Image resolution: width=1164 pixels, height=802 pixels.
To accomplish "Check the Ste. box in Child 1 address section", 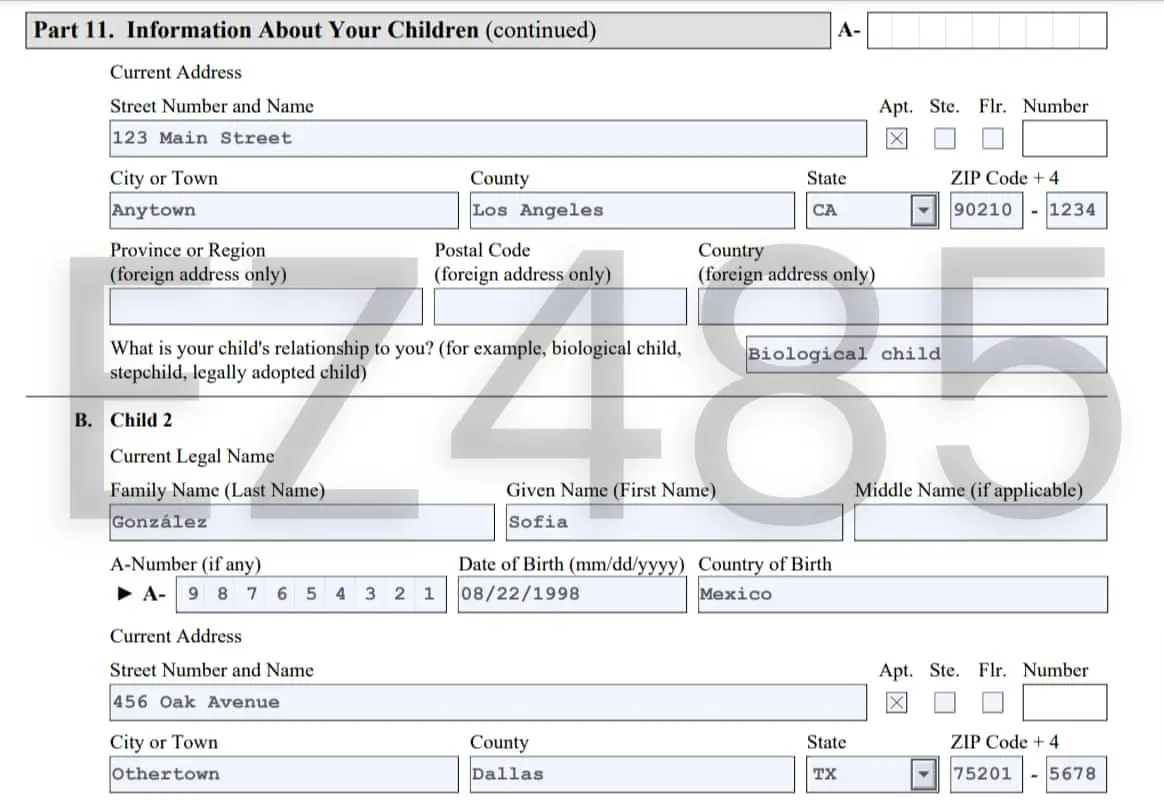I will pyautogui.click(x=944, y=138).
